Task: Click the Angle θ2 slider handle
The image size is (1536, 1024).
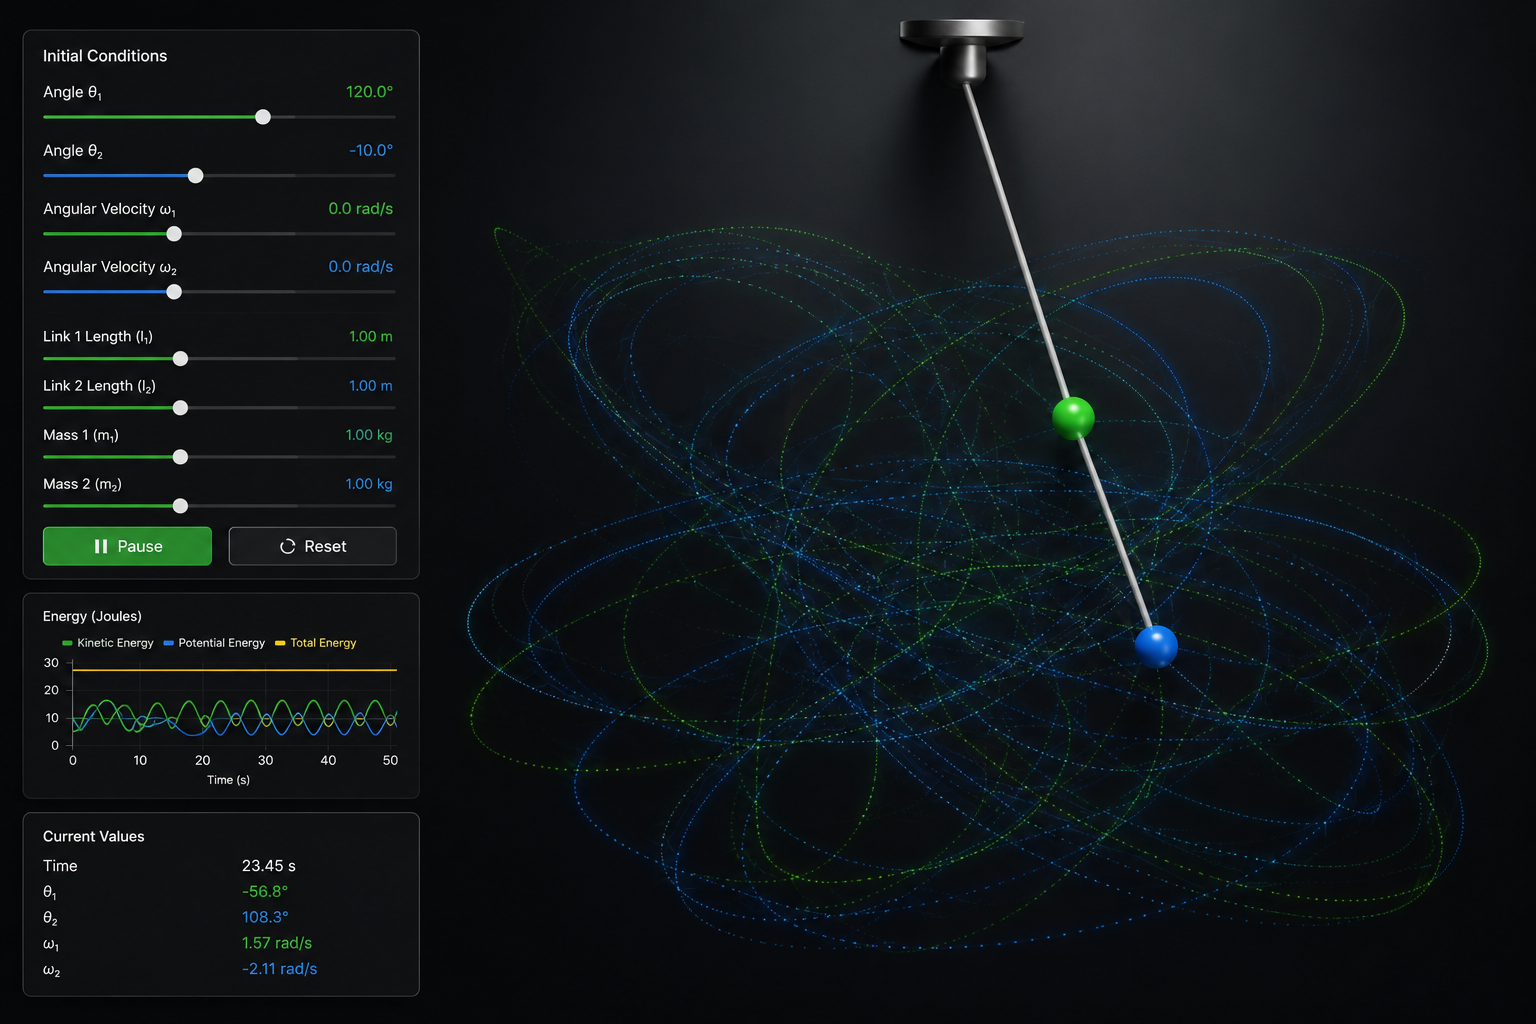Action: coord(196,176)
